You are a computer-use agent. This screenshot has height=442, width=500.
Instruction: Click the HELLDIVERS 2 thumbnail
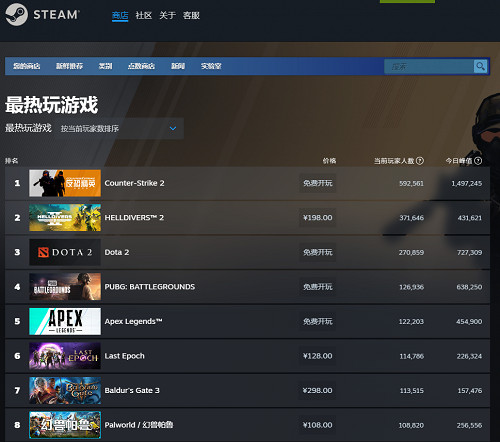65,218
